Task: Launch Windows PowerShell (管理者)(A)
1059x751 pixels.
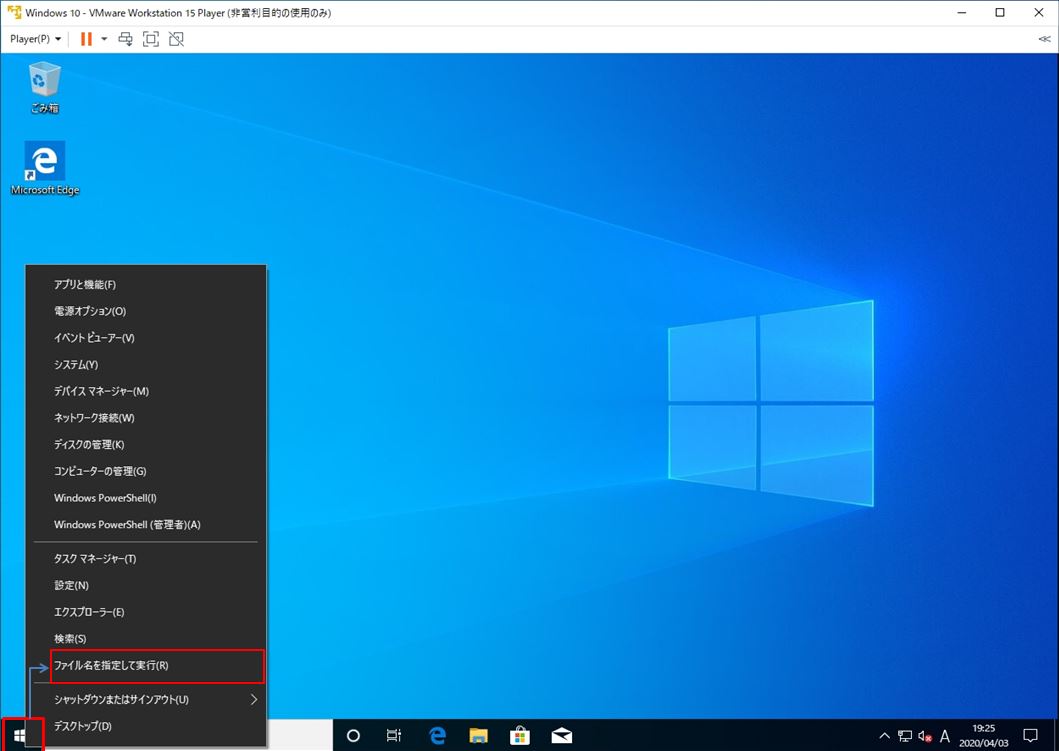Action: (146, 525)
